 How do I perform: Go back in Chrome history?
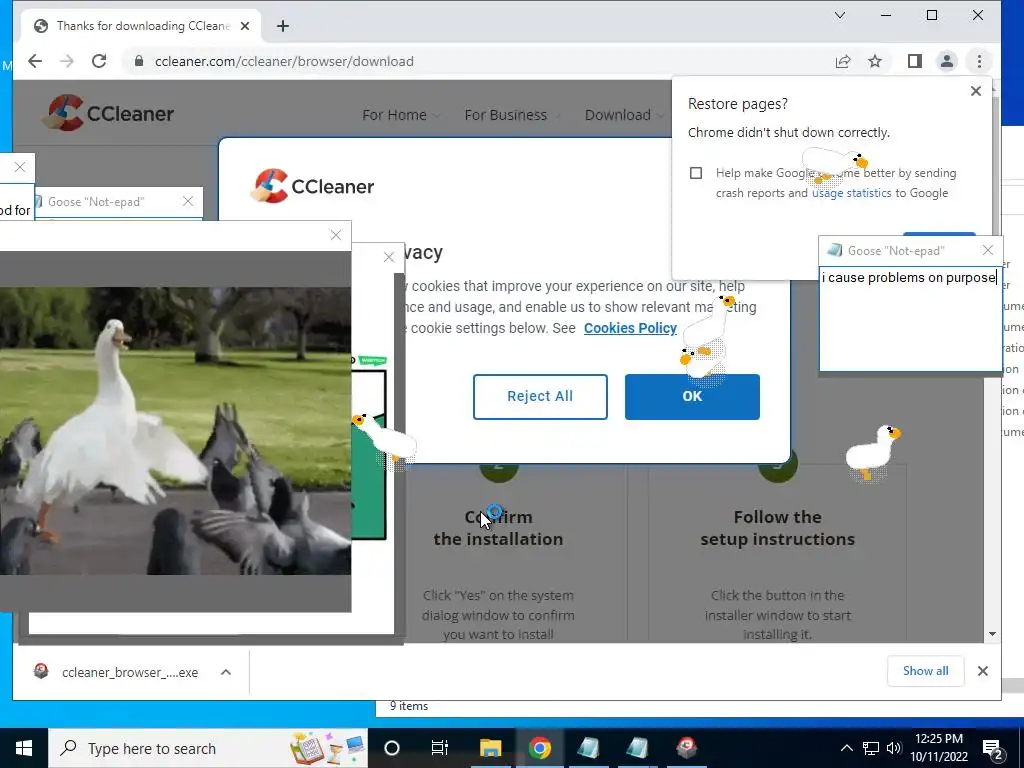35,61
